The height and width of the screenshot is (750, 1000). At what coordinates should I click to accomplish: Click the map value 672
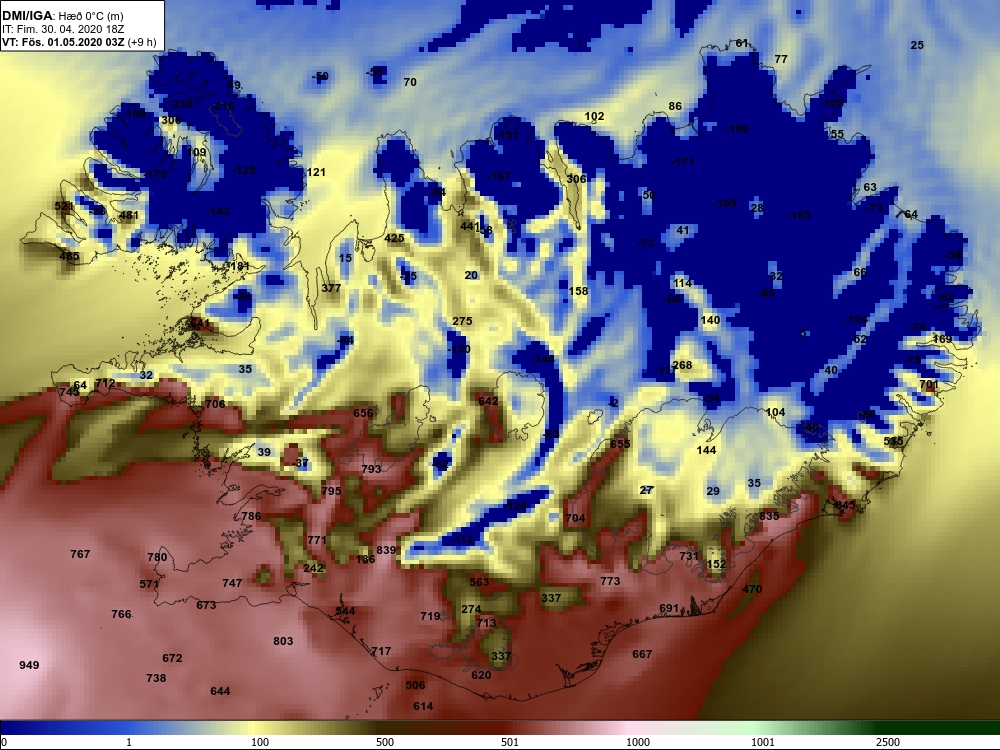tap(172, 658)
